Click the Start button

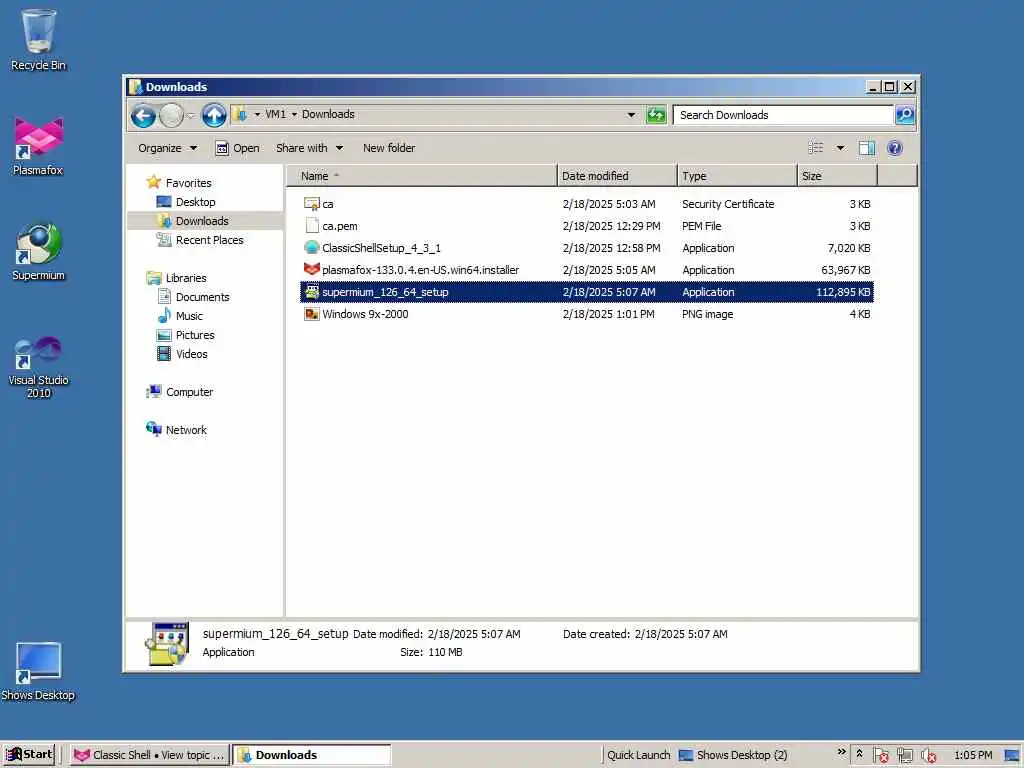29,754
